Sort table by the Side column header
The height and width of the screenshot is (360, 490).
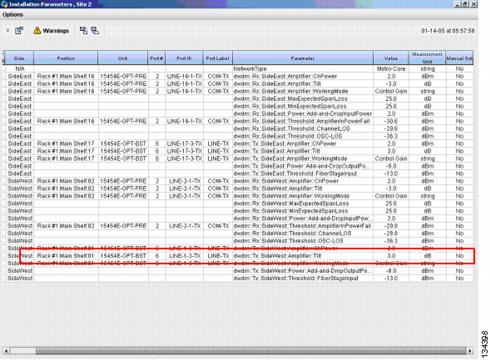pyautogui.click(x=19, y=58)
